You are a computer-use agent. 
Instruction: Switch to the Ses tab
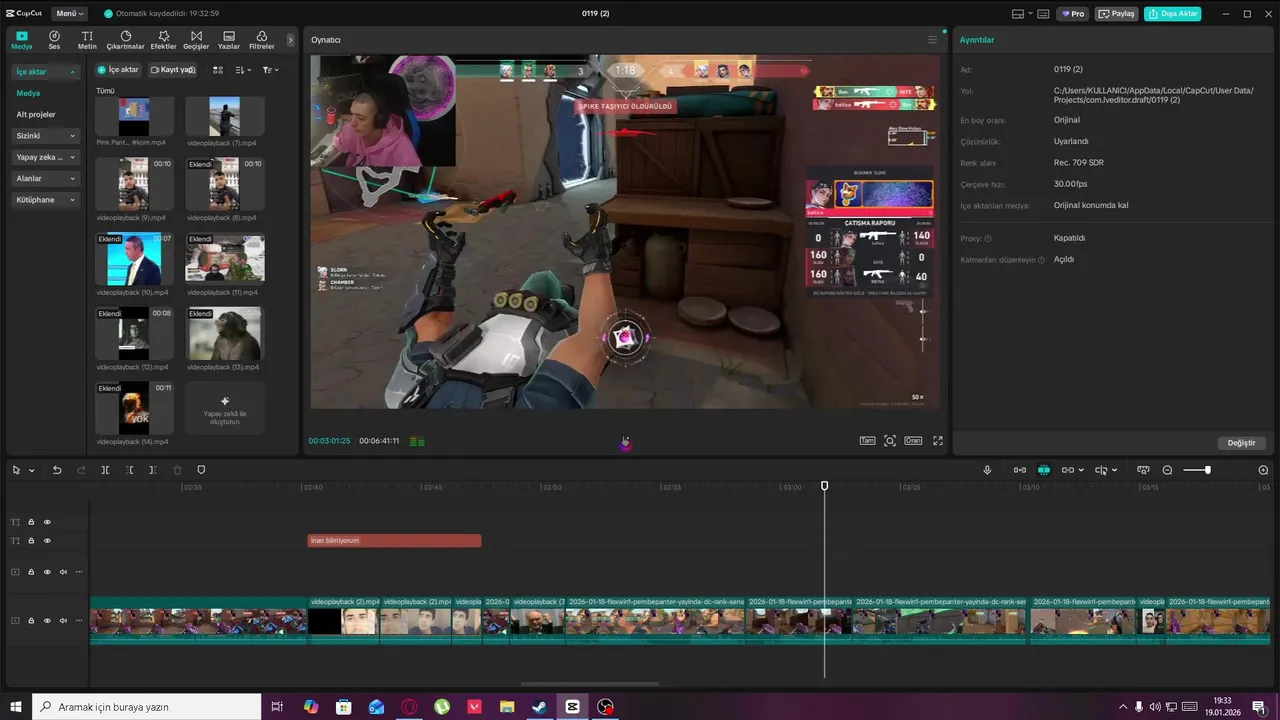(x=54, y=40)
